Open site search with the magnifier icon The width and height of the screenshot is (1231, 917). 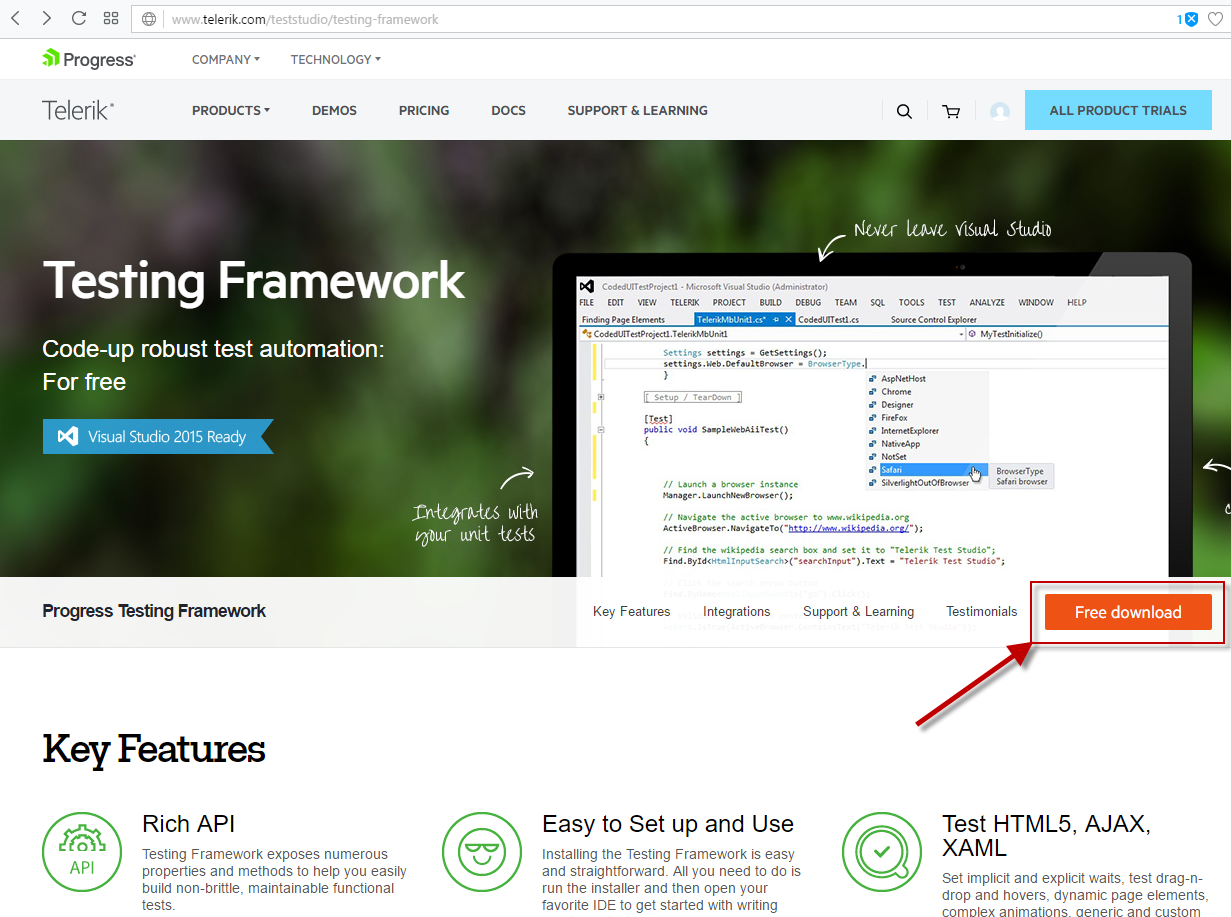click(904, 111)
